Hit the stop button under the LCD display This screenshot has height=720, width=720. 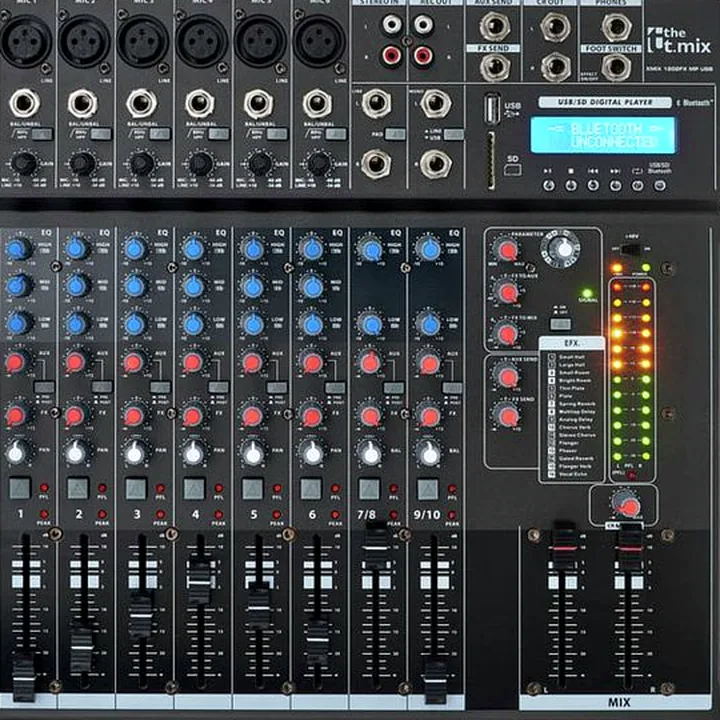tap(571, 186)
